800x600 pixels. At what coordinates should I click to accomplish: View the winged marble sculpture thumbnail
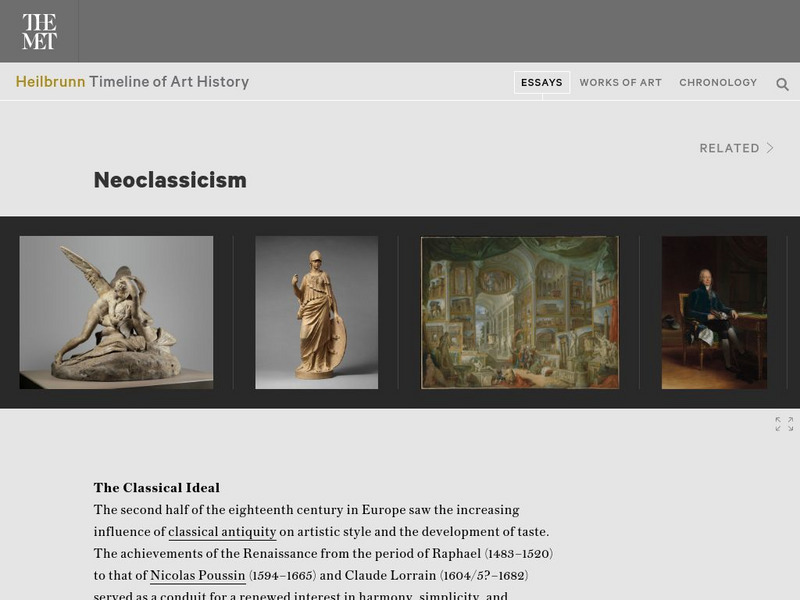click(x=116, y=312)
